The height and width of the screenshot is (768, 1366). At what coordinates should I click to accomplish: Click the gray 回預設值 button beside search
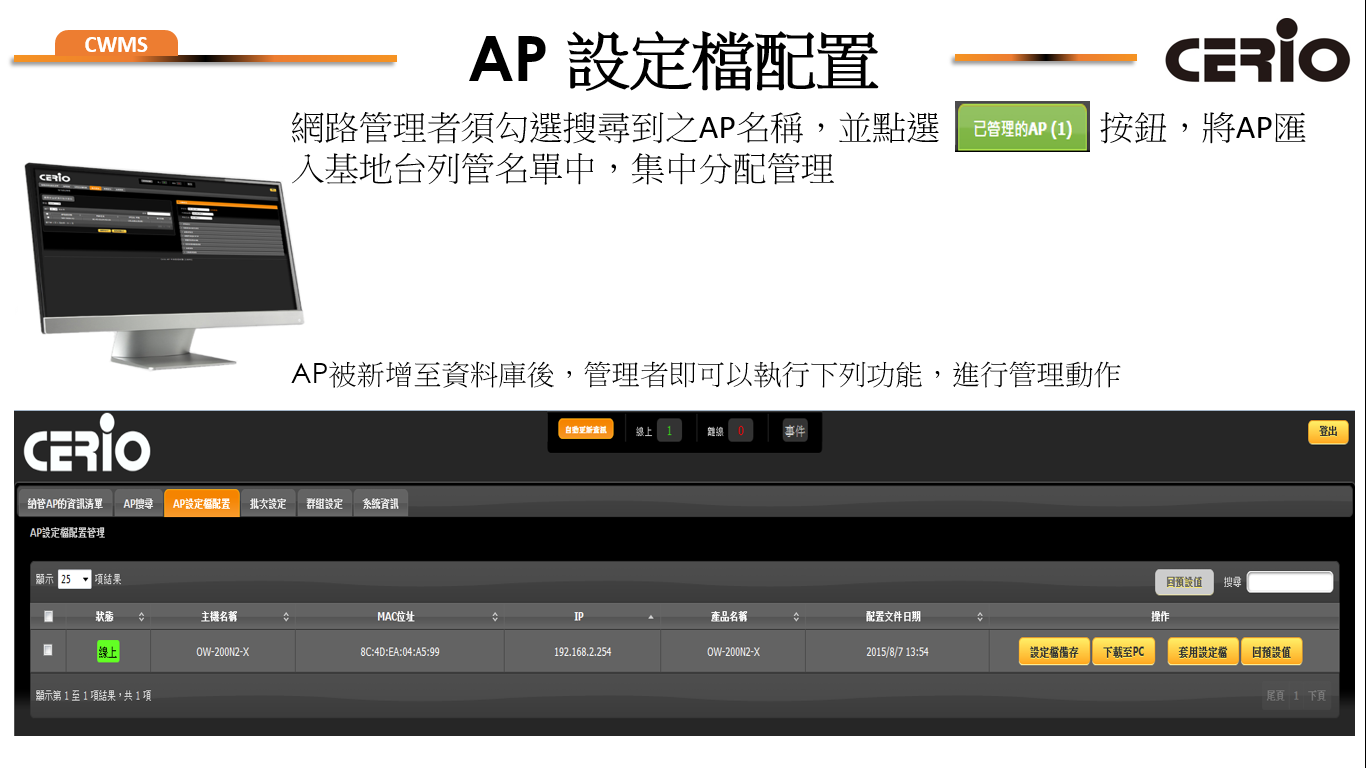(x=1184, y=582)
